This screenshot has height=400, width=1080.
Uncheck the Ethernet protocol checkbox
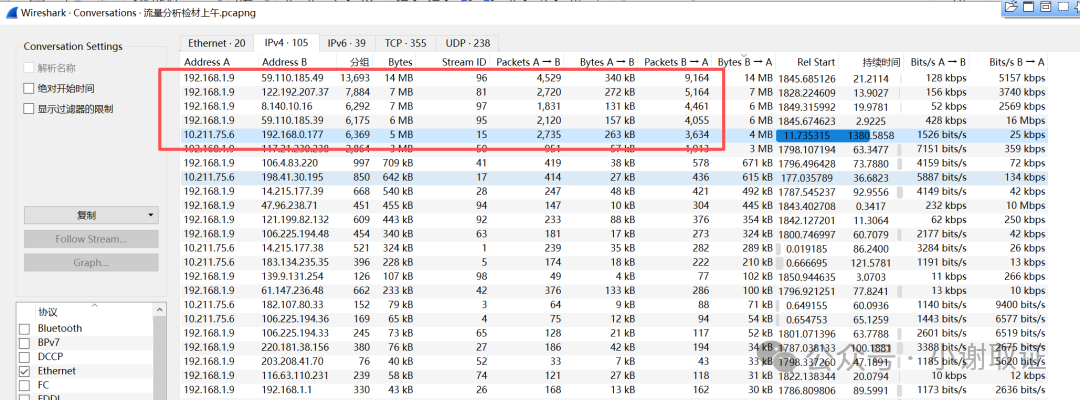coord(24,371)
